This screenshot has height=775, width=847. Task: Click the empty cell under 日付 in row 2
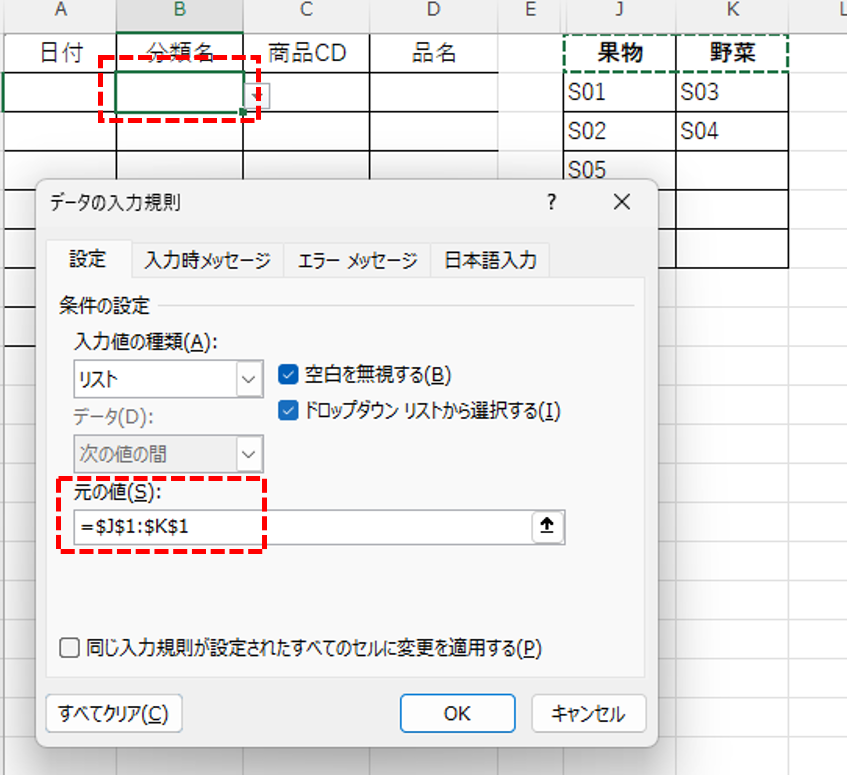60,92
